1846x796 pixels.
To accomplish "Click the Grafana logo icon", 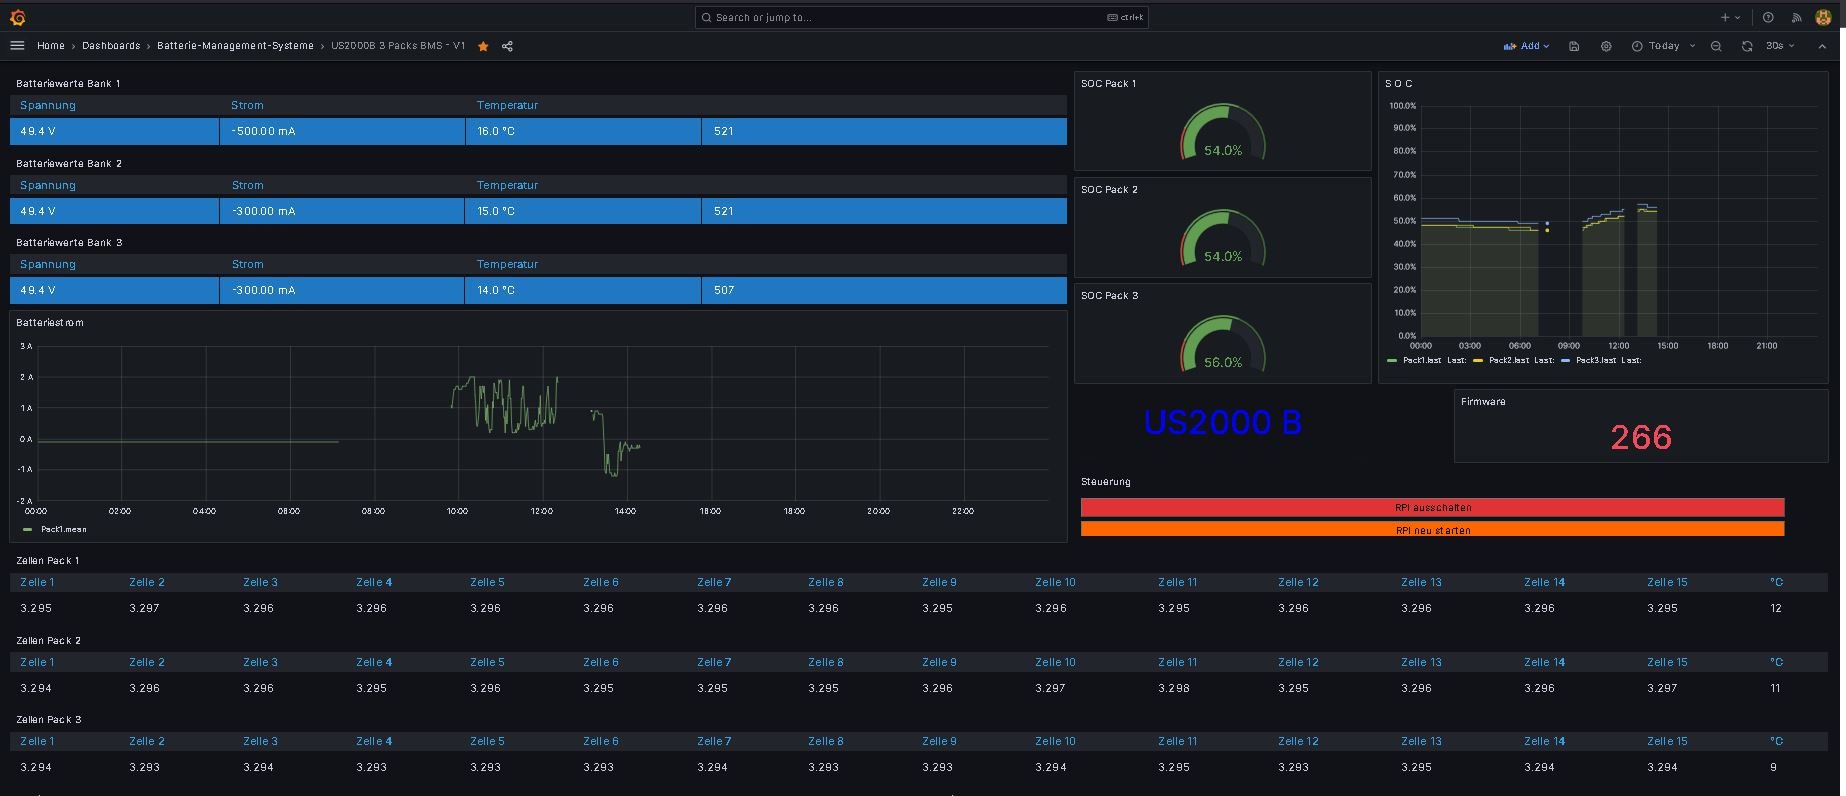I will [x=17, y=17].
